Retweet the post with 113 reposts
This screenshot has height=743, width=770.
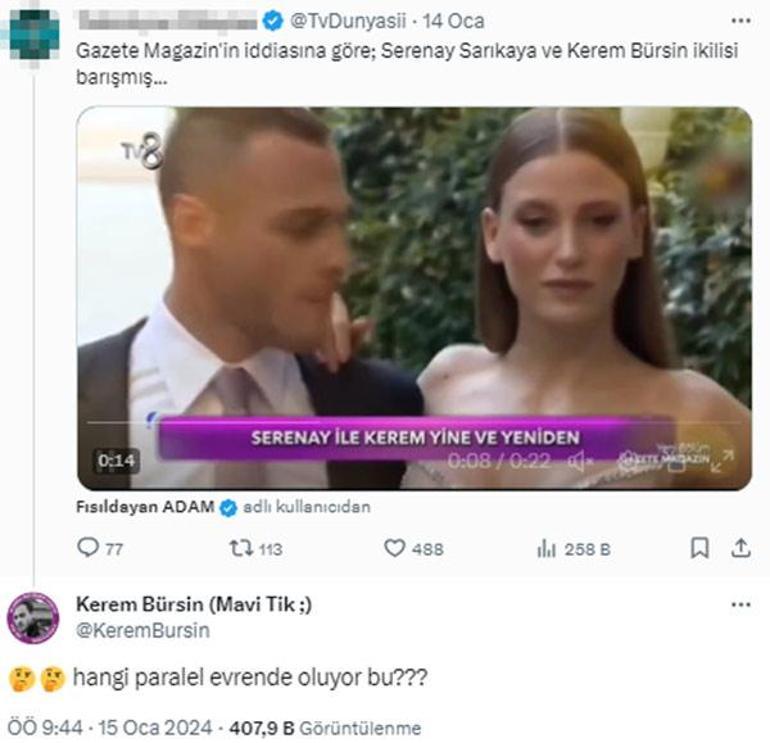click(x=240, y=548)
